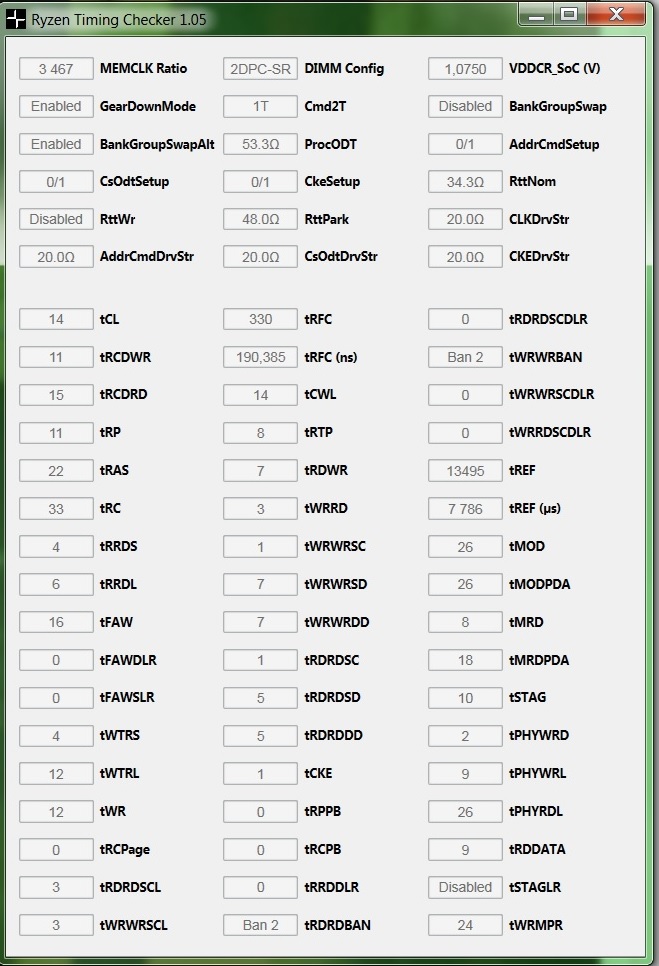Click the ProcODT 53.3Ω field
This screenshot has width=659, height=966.
coord(261,144)
